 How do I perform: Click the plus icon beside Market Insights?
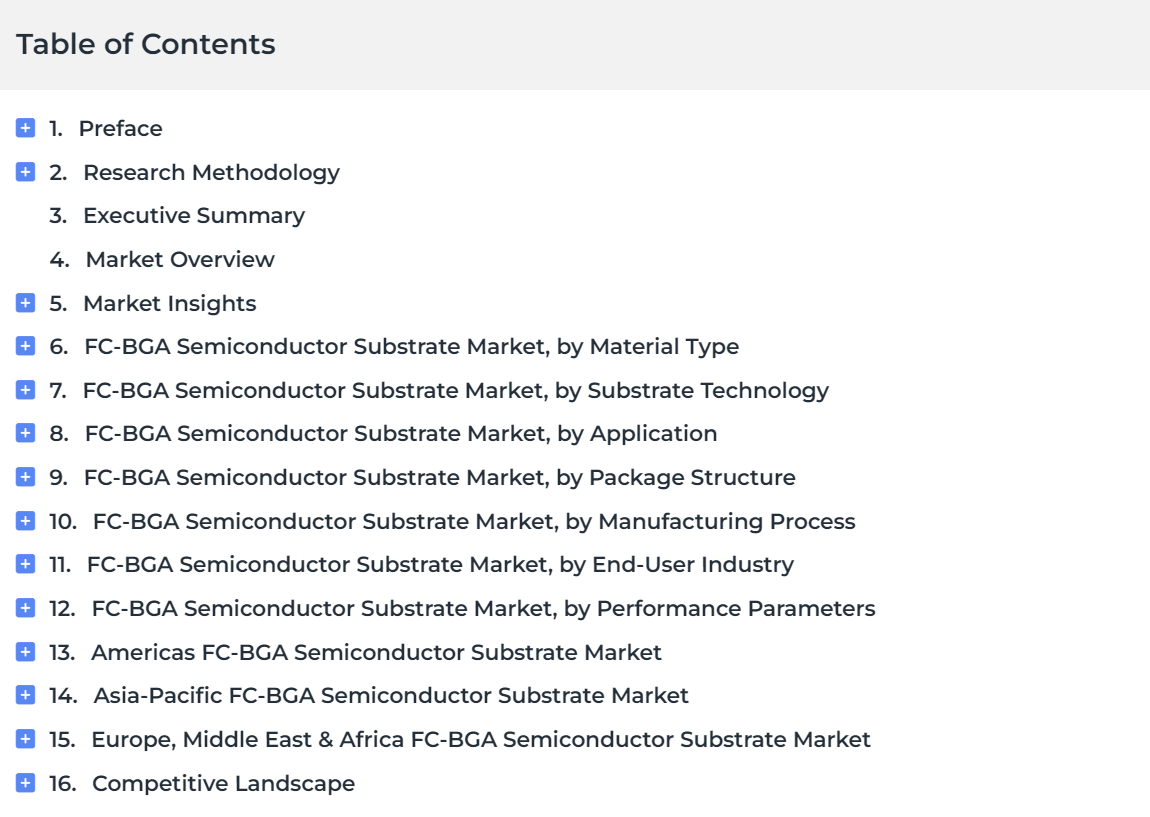point(25,303)
